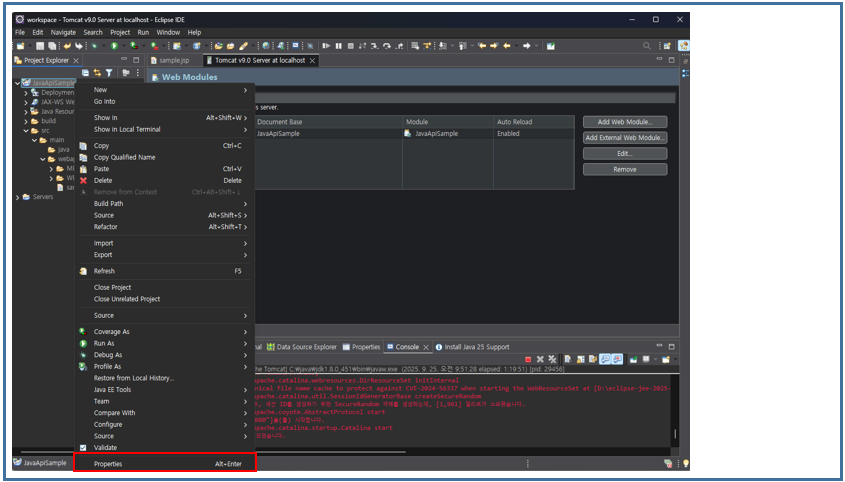Close the Console tab
The width and height of the screenshot is (845, 482).
(426, 348)
